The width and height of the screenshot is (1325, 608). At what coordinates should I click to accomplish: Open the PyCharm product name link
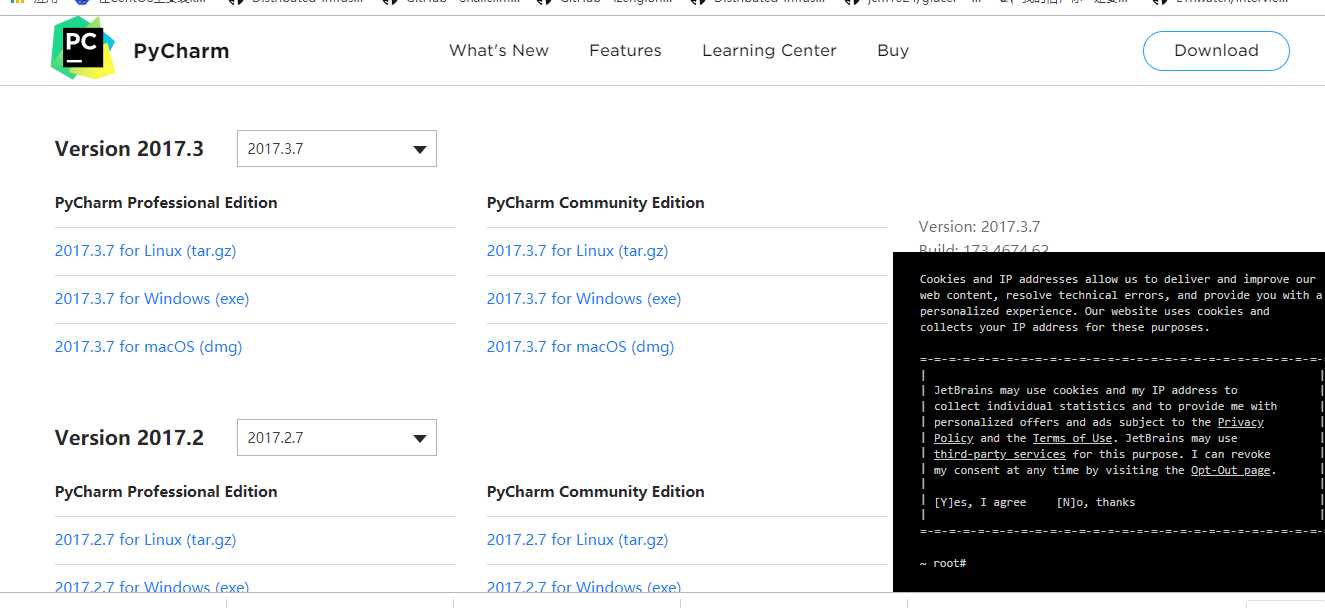[181, 51]
